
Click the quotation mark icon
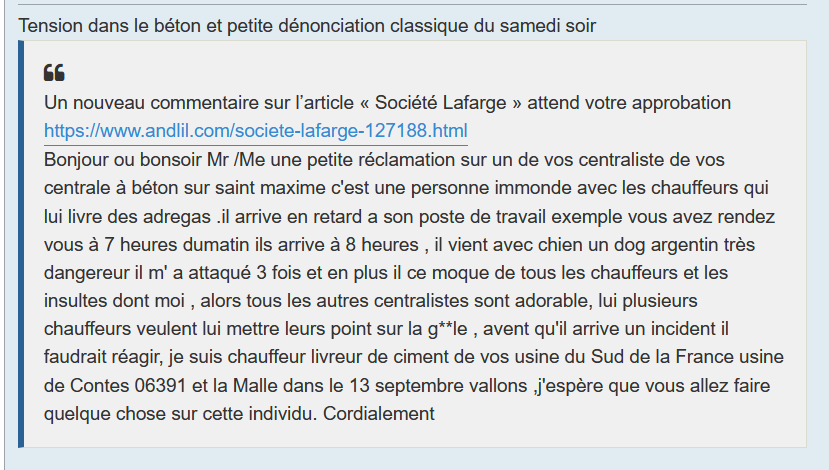click(54, 72)
